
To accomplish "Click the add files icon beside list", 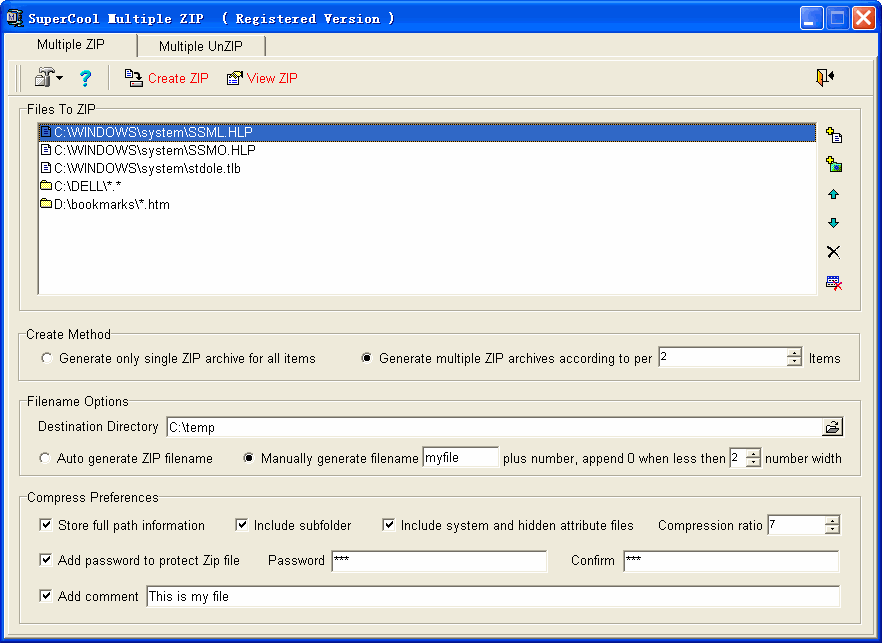I will (834, 136).
